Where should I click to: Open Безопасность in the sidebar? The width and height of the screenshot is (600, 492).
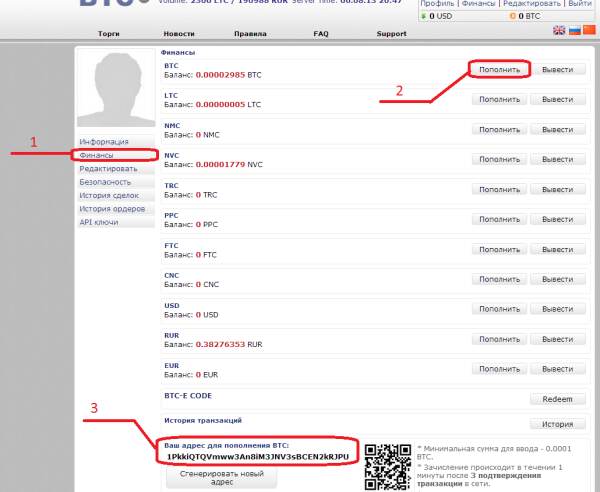pos(105,182)
